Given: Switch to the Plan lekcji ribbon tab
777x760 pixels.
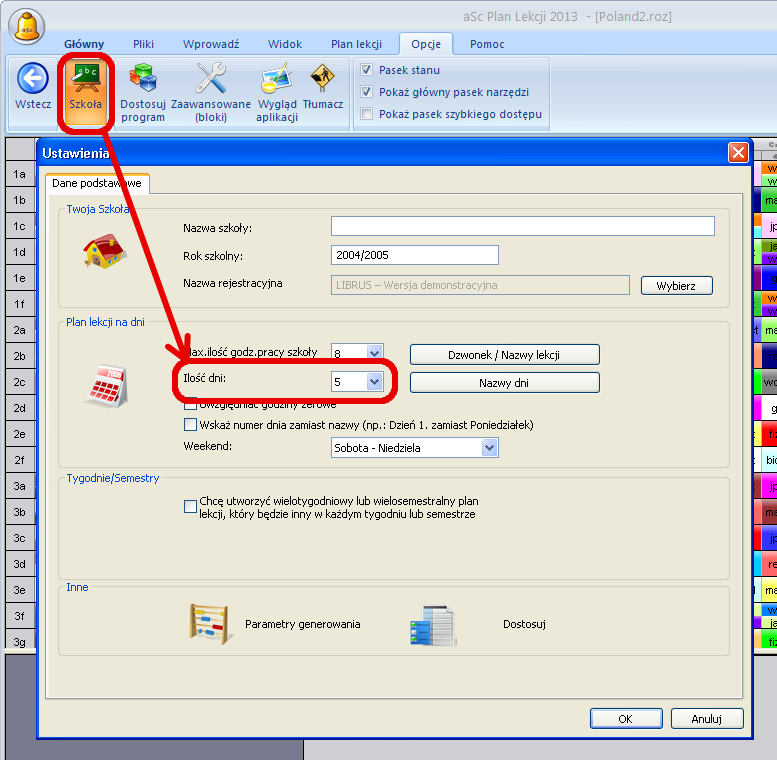Looking at the screenshot, I should 356,44.
